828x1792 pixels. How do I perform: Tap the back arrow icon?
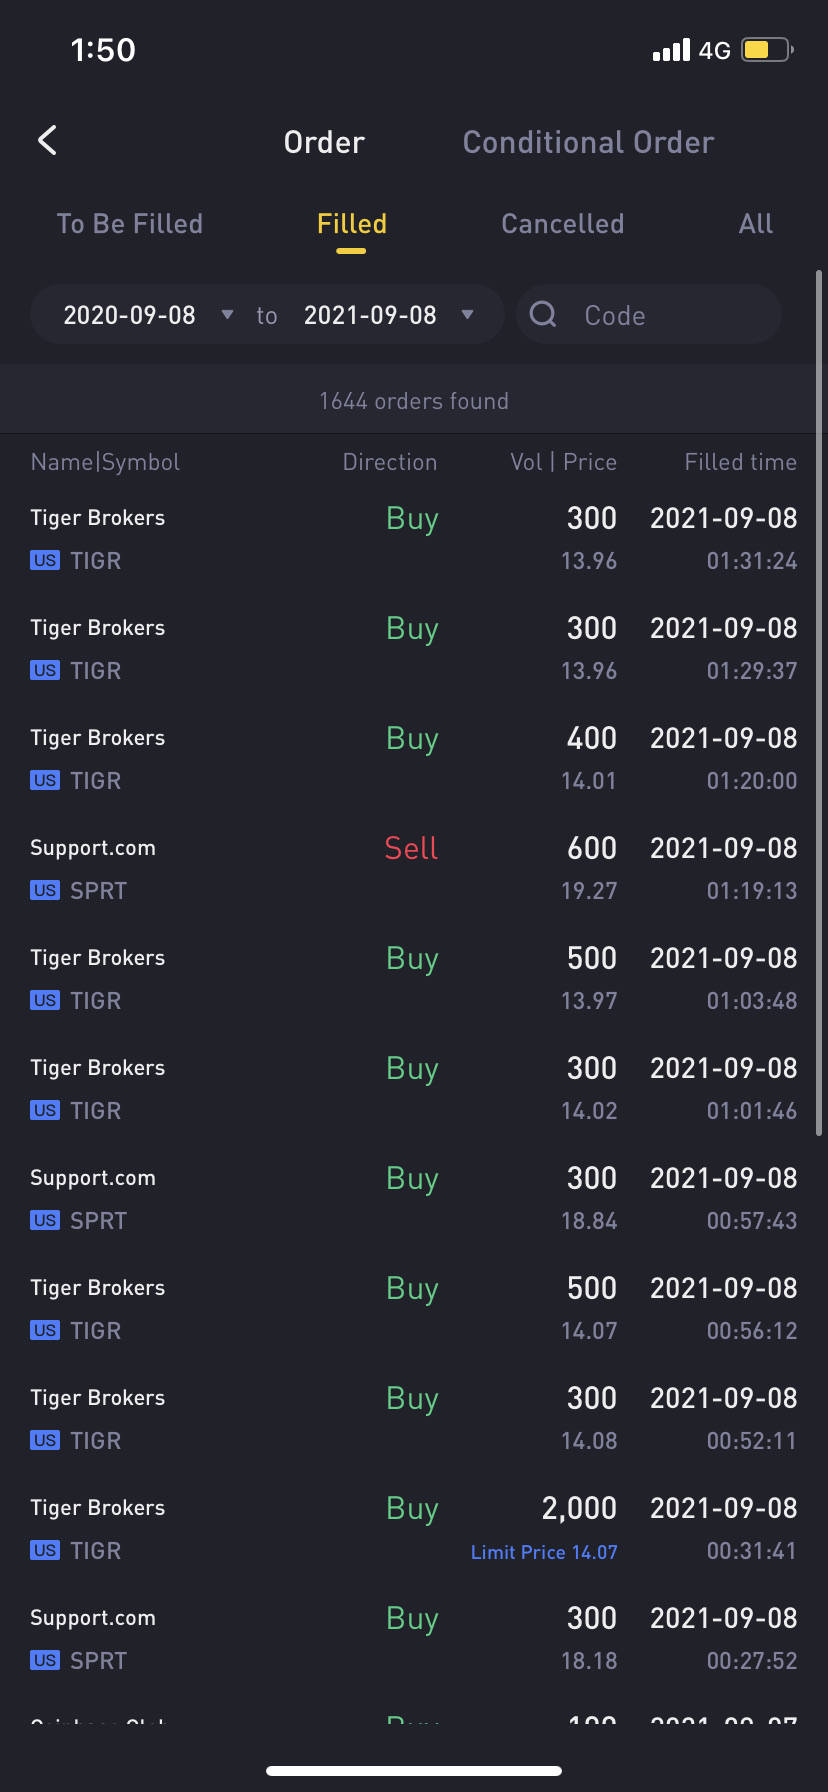[47, 141]
